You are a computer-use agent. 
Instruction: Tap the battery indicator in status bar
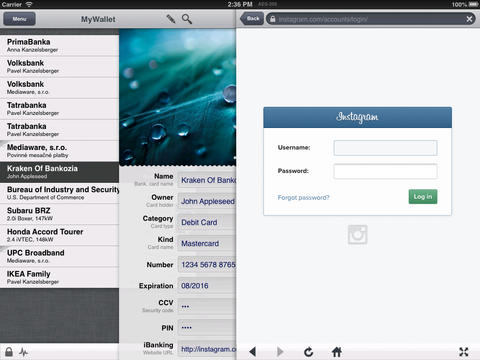473,4
